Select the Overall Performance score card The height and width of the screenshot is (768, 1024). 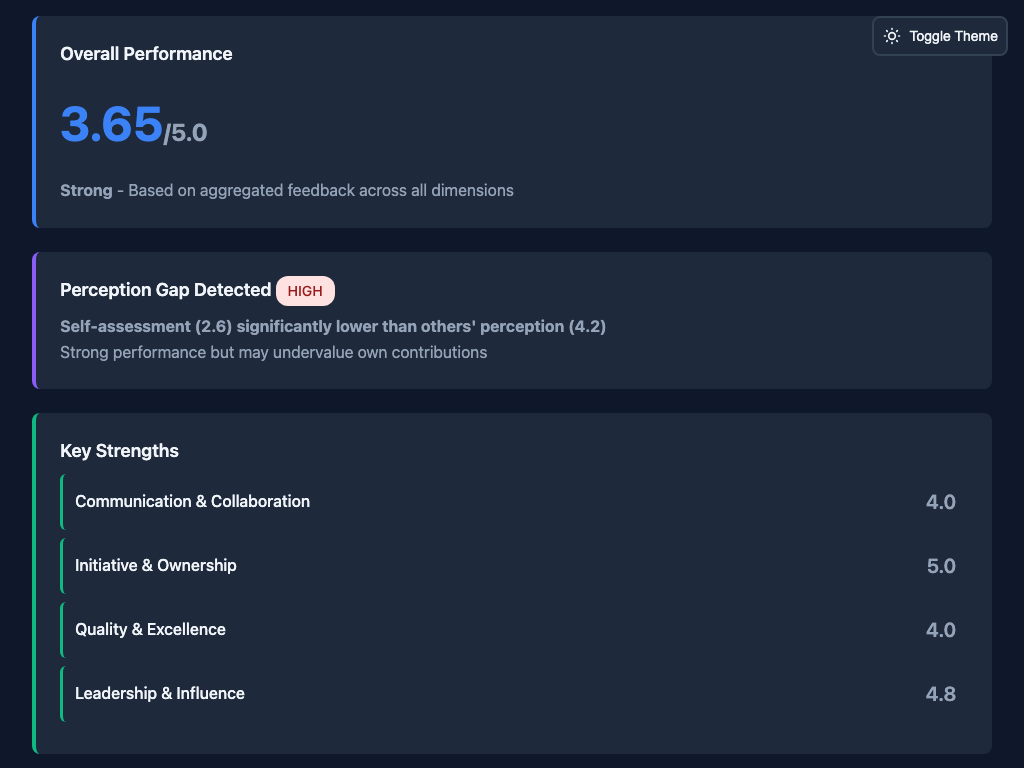pos(512,120)
